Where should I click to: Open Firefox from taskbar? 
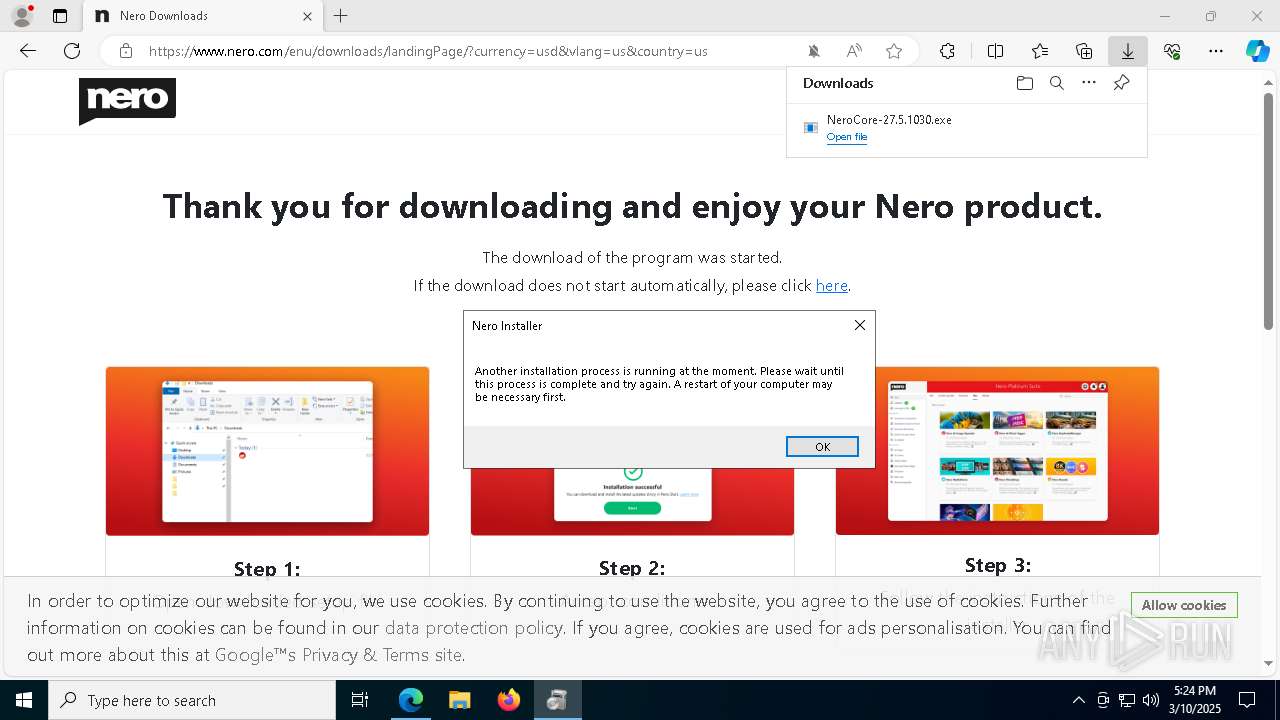[x=508, y=700]
